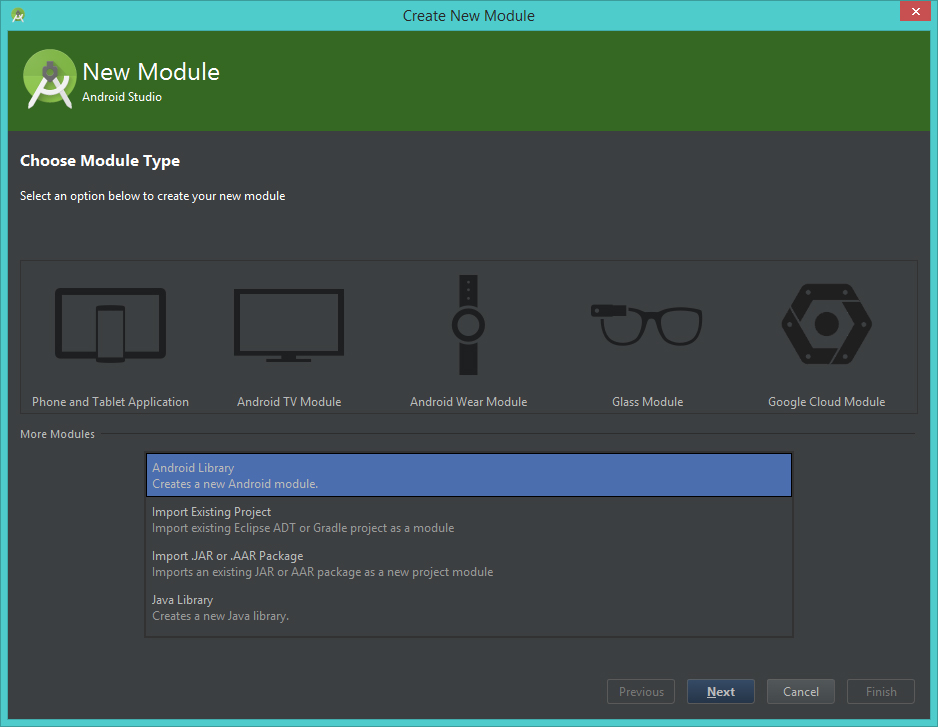This screenshot has width=938, height=727.
Task: Click the Finish button
Action: click(x=880, y=691)
